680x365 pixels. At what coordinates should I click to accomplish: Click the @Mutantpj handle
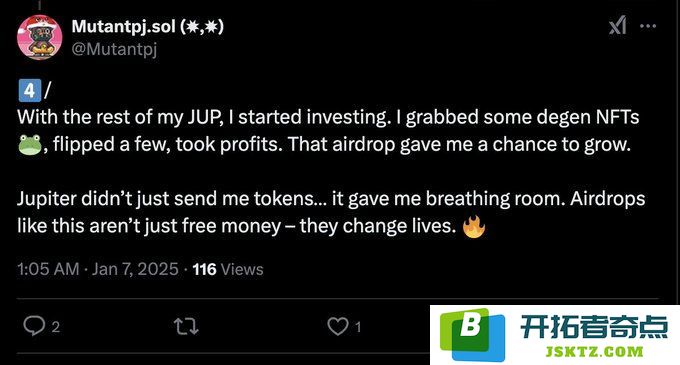(114, 49)
